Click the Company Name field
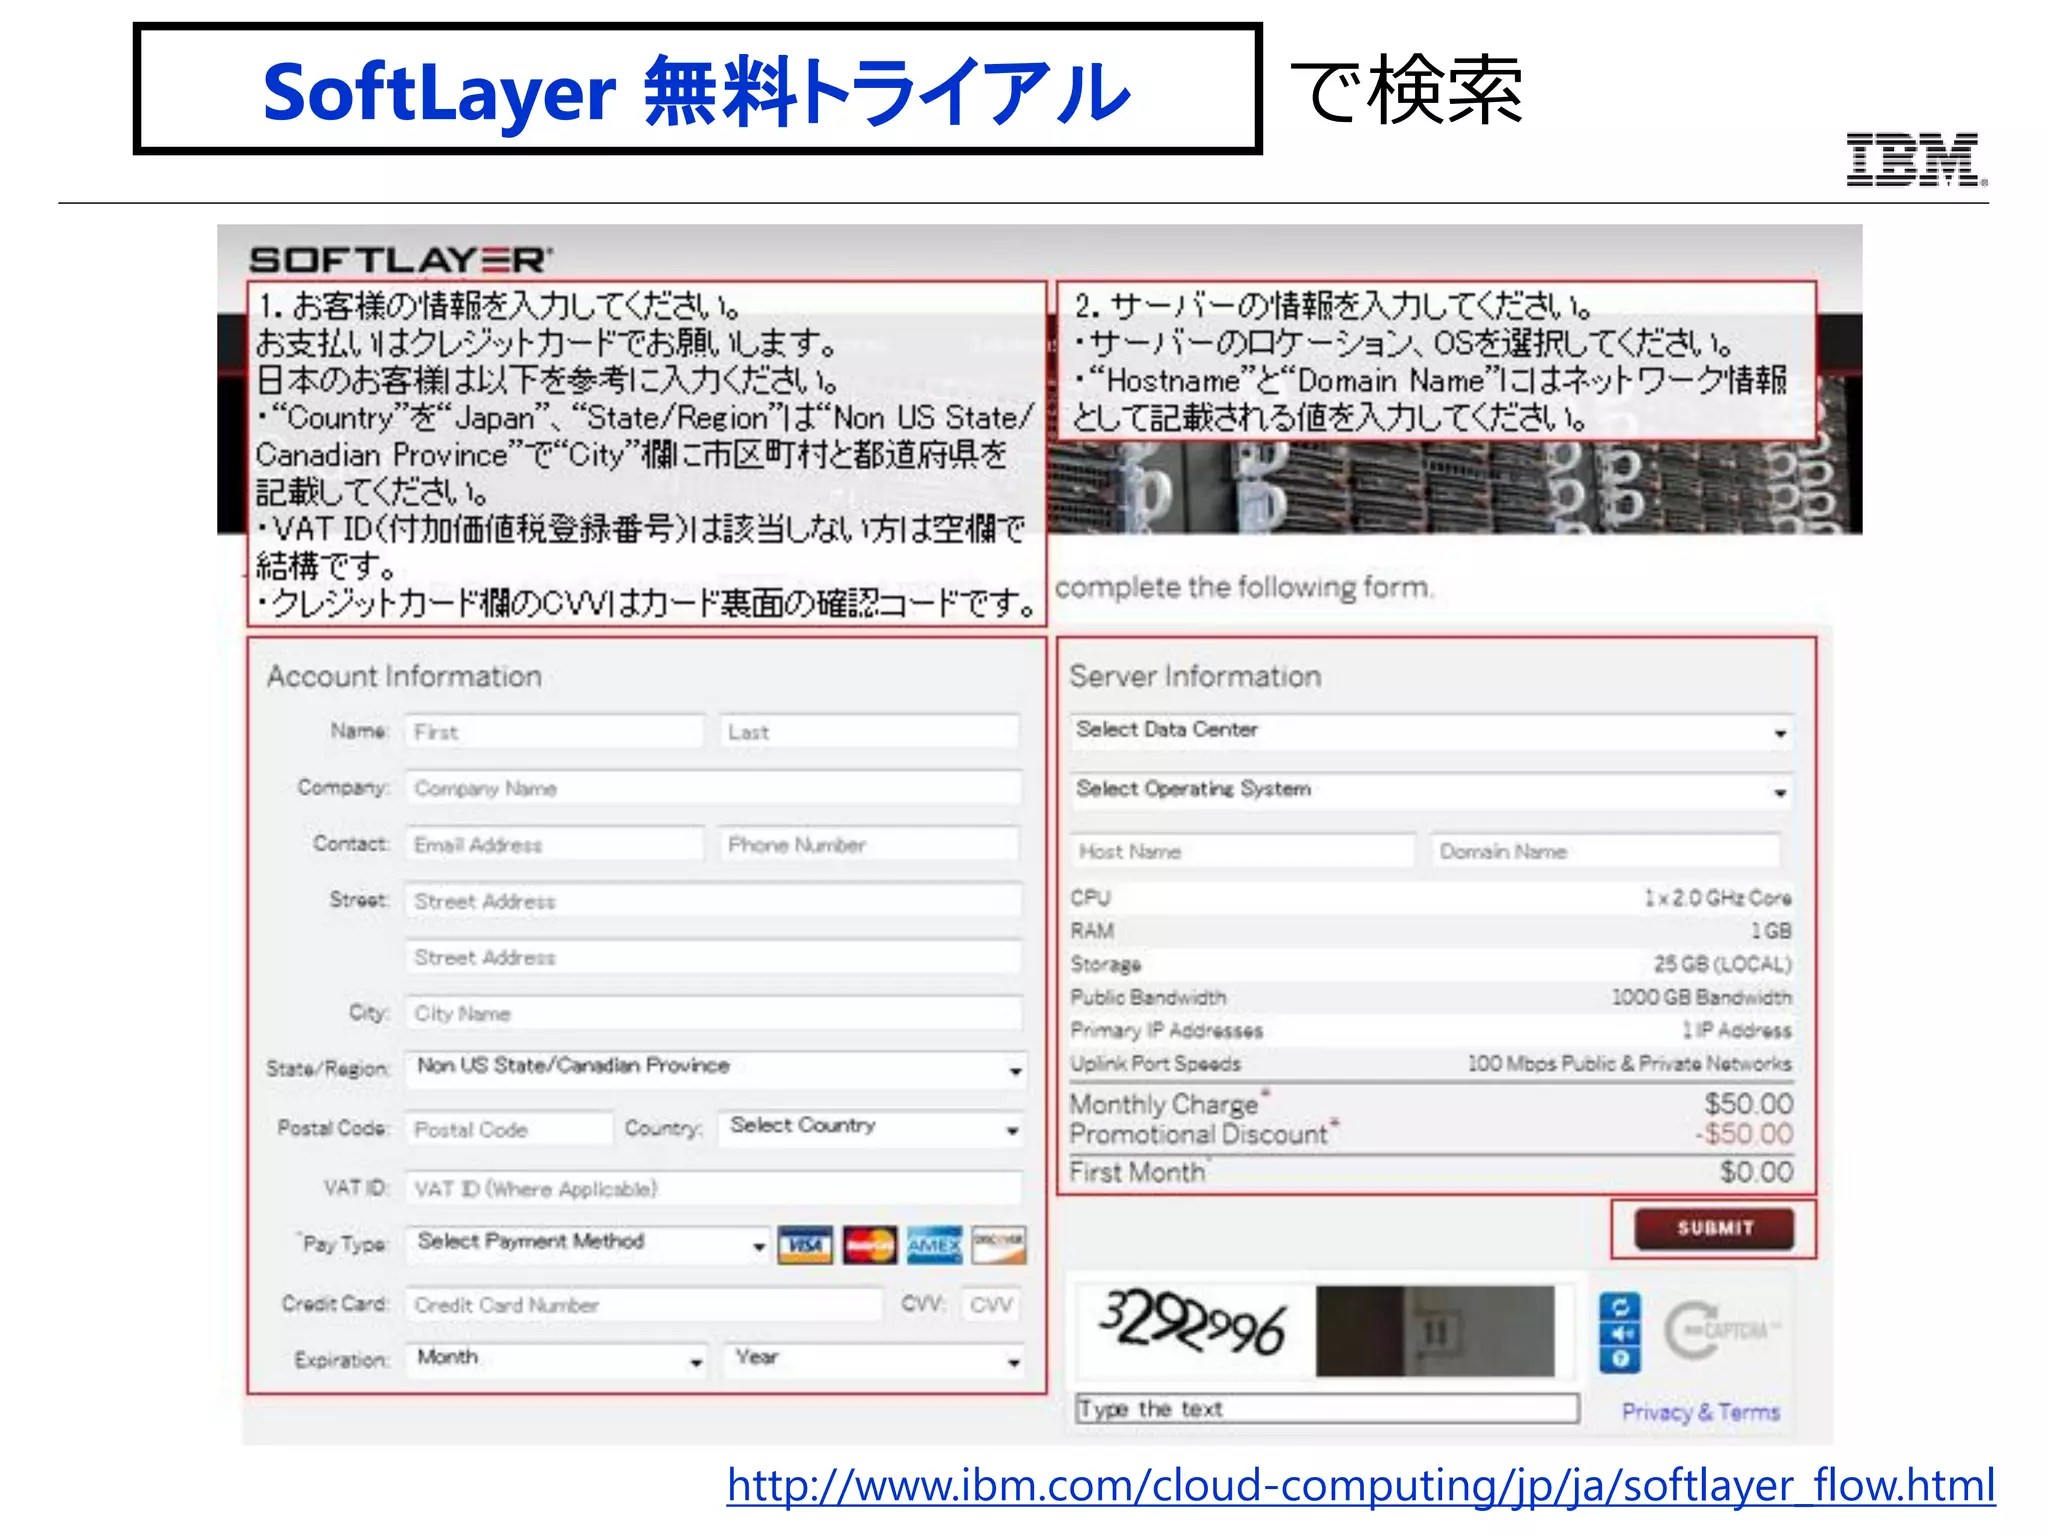2048x1536 pixels. click(x=714, y=788)
